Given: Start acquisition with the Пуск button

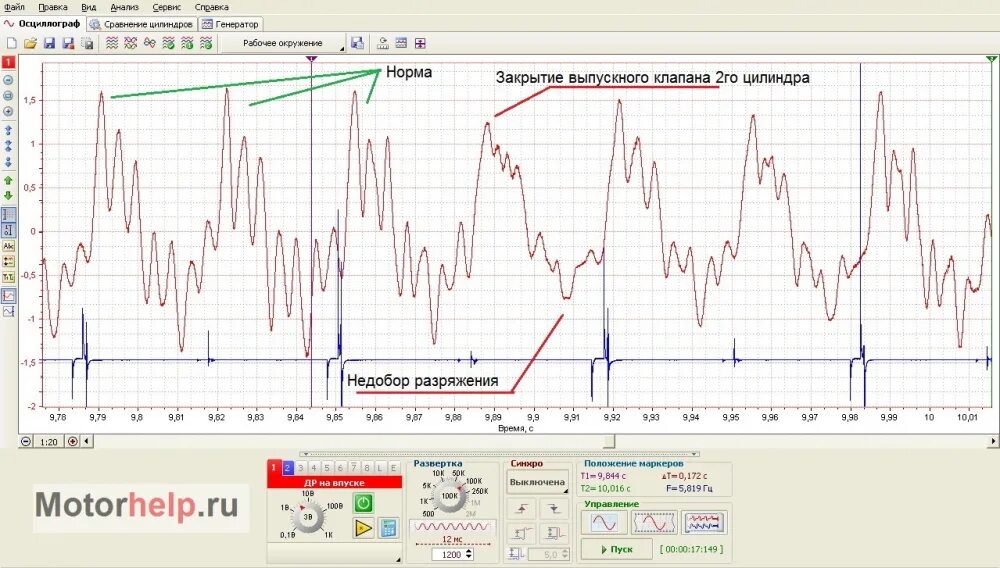Looking at the screenshot, I should point(616,549).
